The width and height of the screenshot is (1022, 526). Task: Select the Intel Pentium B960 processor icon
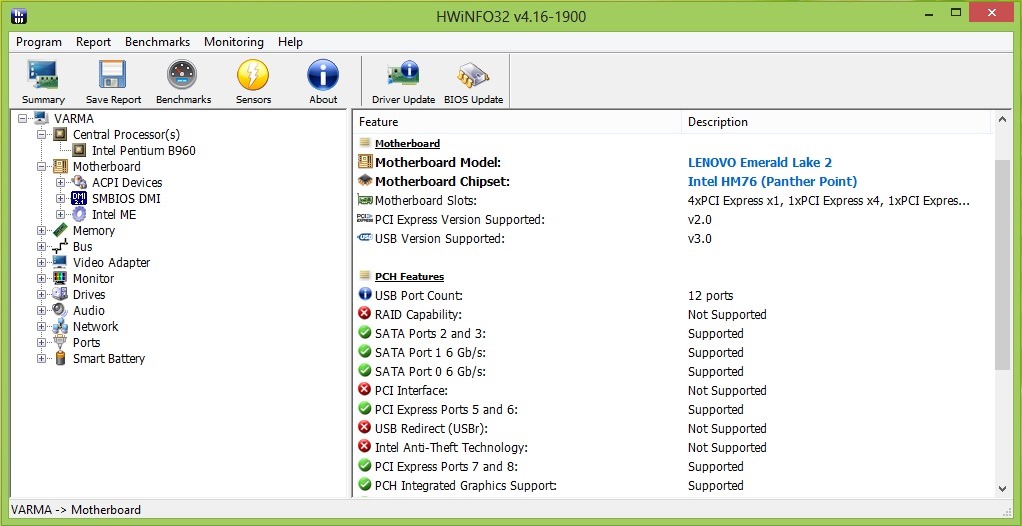[79, 151]
